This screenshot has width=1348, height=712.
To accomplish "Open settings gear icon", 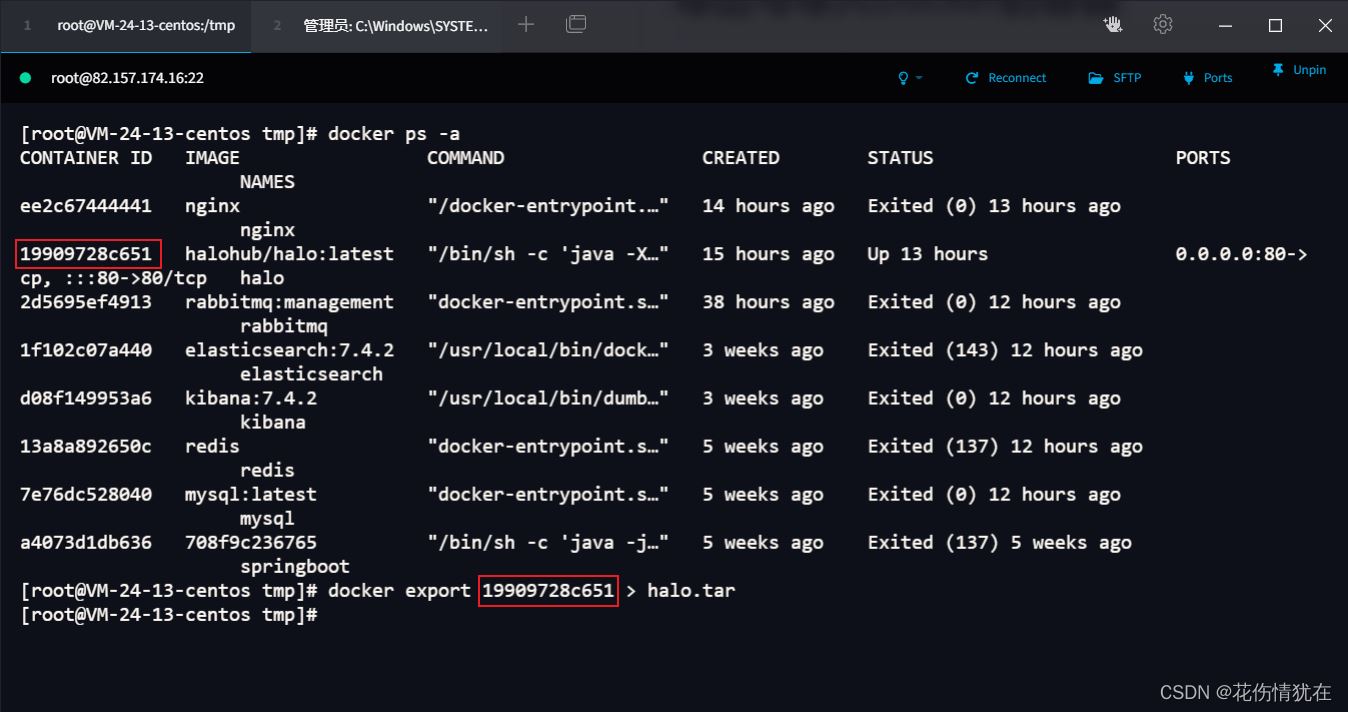I will point(1162,25).
